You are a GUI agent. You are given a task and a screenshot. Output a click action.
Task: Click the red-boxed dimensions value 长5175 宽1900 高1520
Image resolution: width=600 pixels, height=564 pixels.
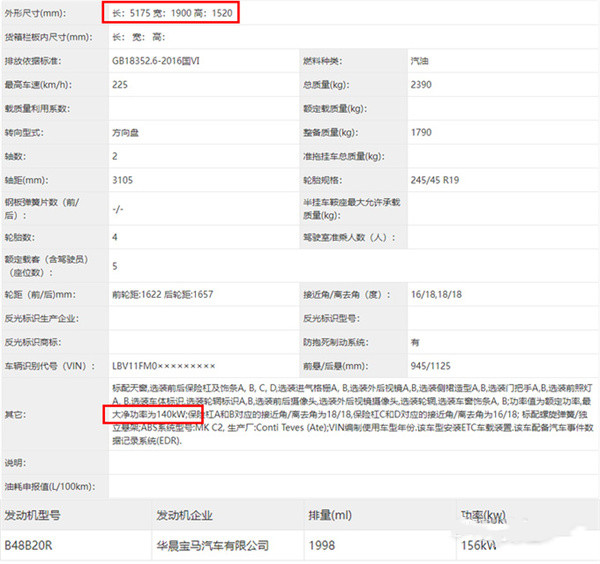click(172, 15)
